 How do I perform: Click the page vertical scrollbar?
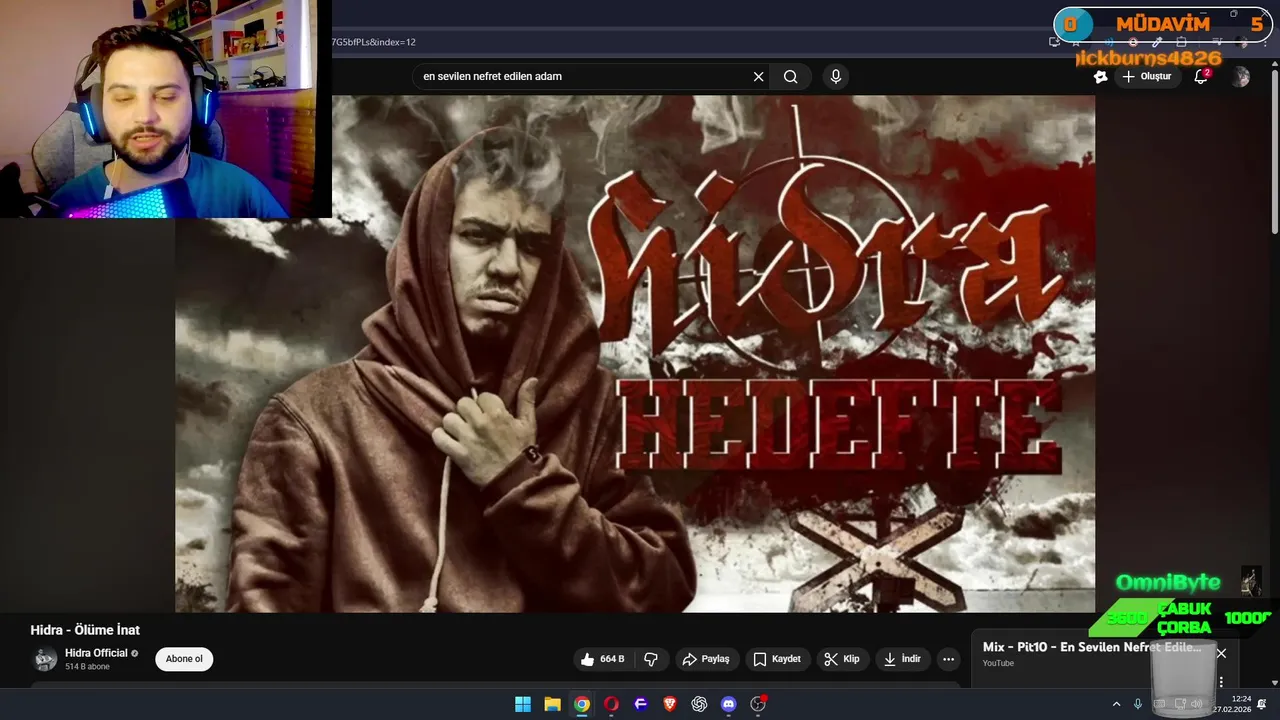tap(1274, 150)
